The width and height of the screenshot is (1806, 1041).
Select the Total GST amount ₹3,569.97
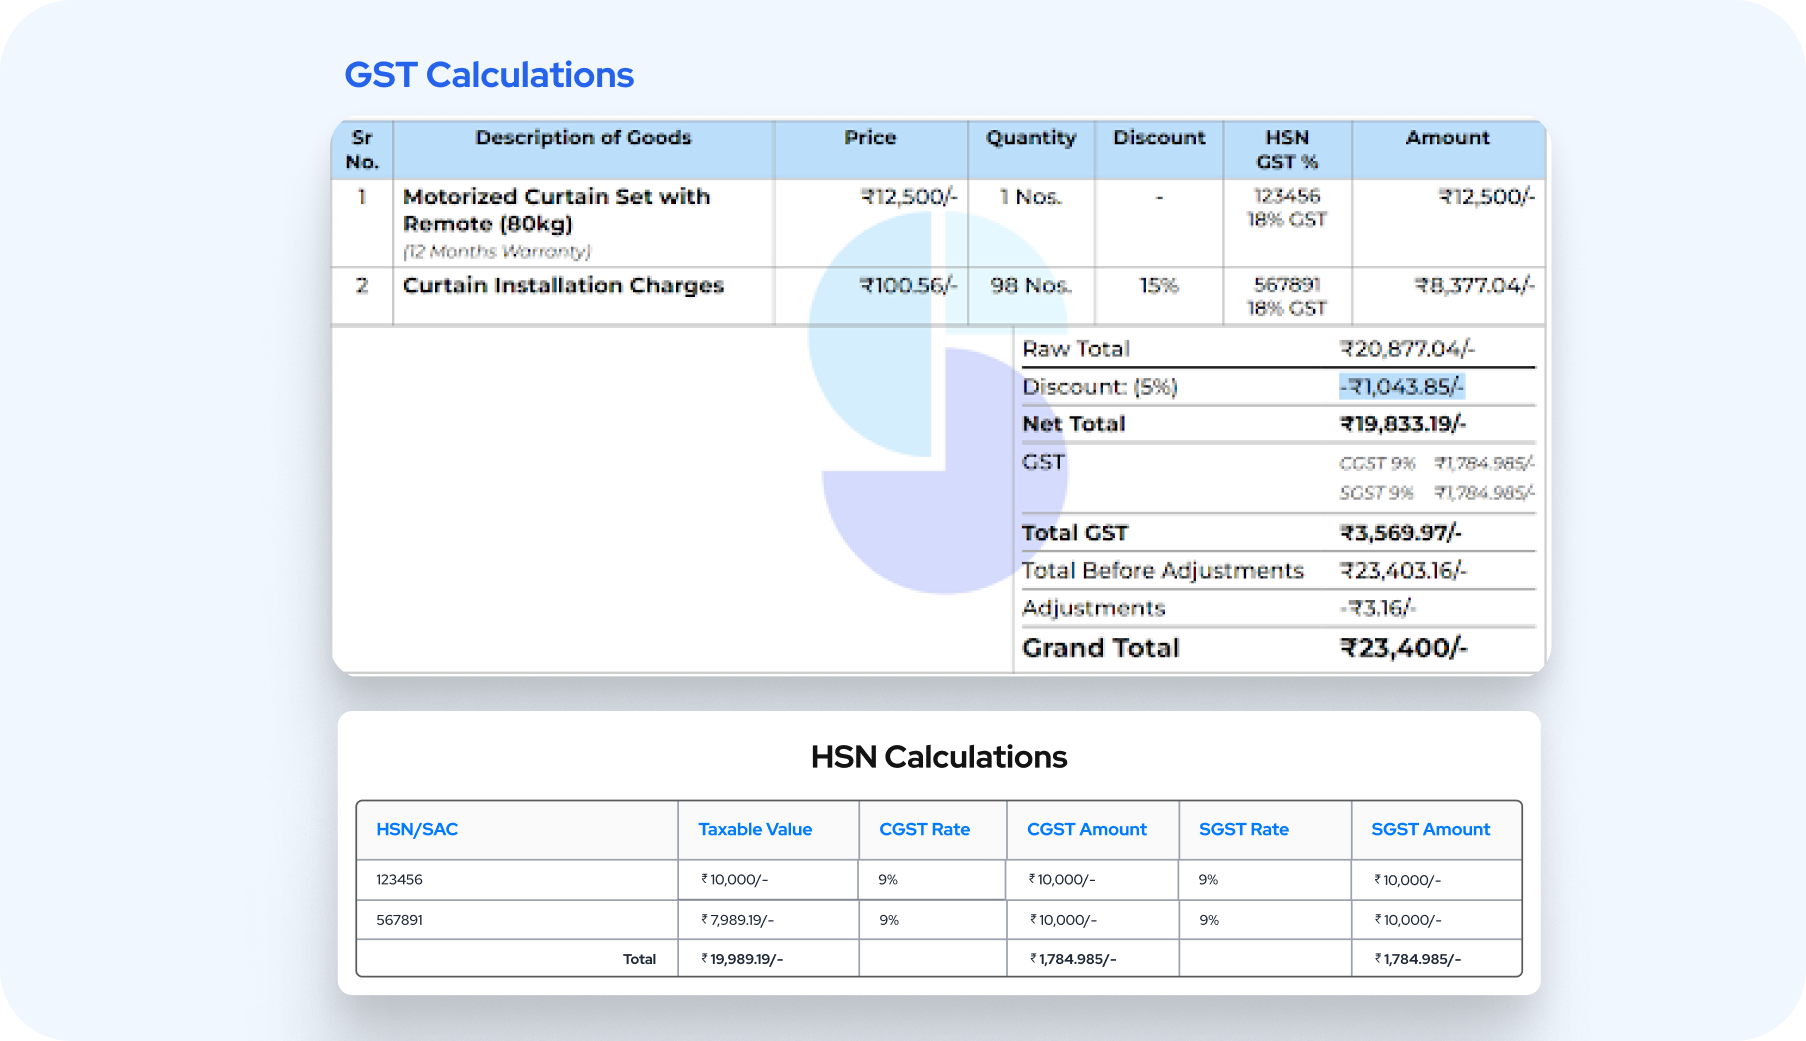coord(1400,533)
